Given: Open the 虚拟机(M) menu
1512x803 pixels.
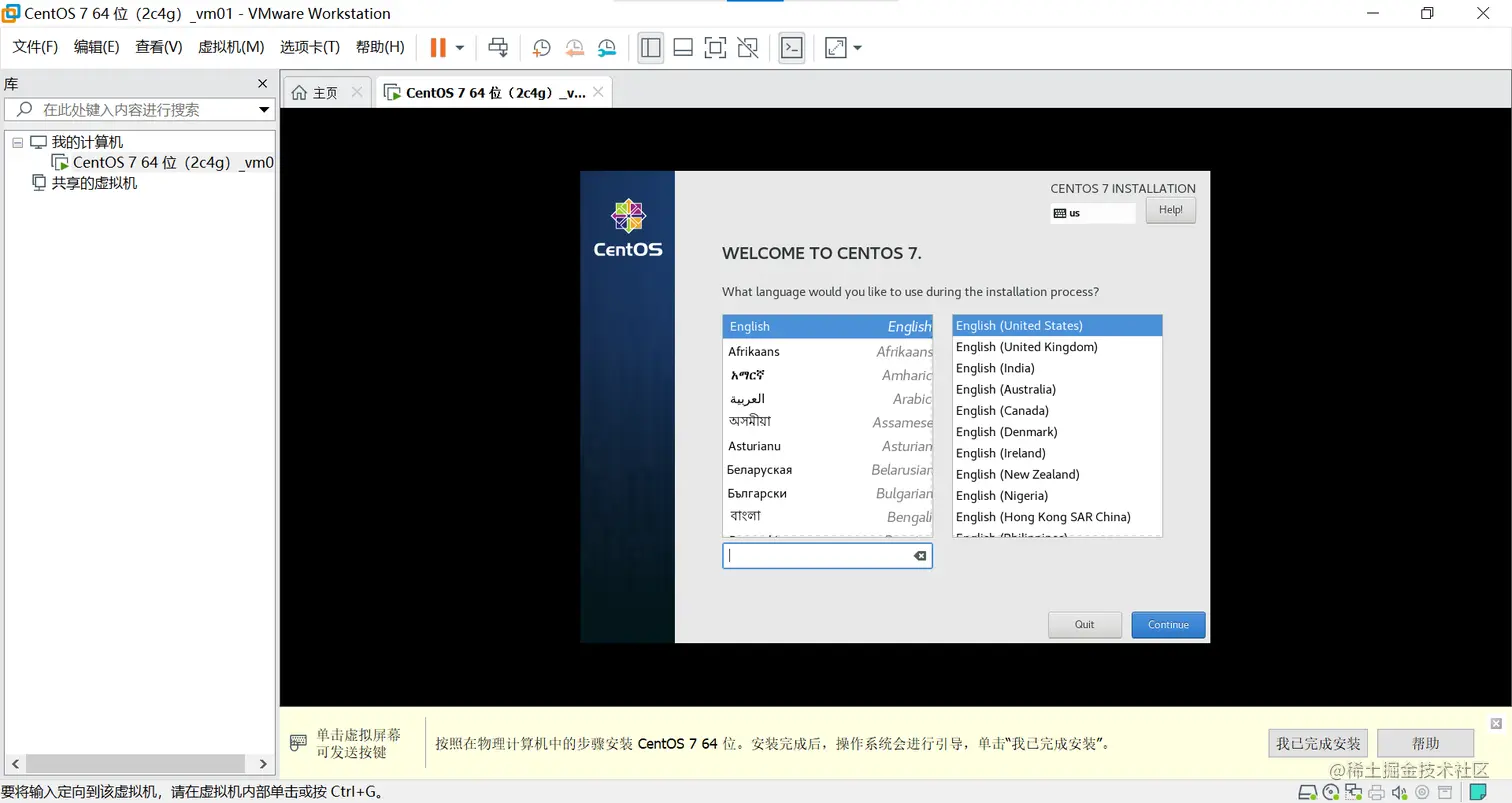Looking at the screenshot, I should 231,47.
